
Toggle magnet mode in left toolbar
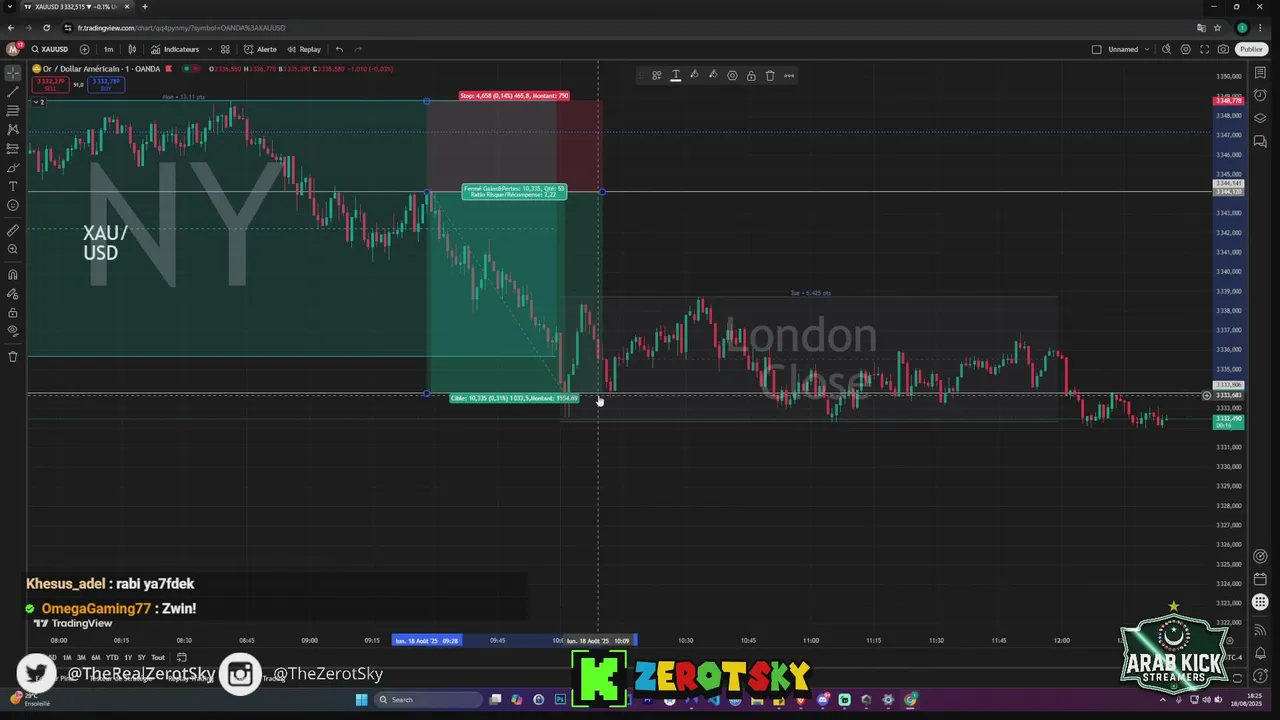[13, 275]
